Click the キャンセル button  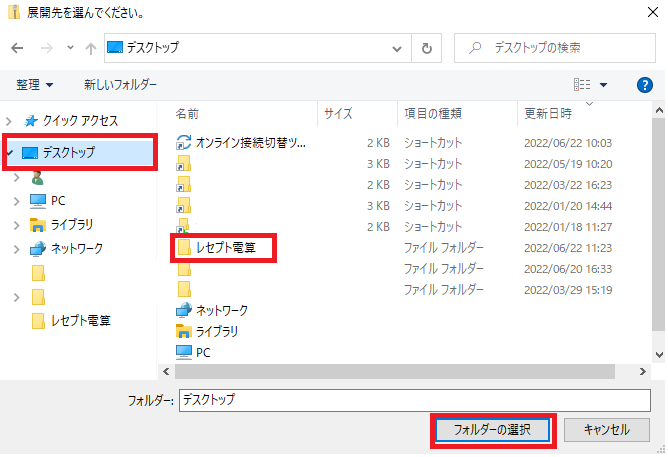pyautogui.click(x=607, y=430)
